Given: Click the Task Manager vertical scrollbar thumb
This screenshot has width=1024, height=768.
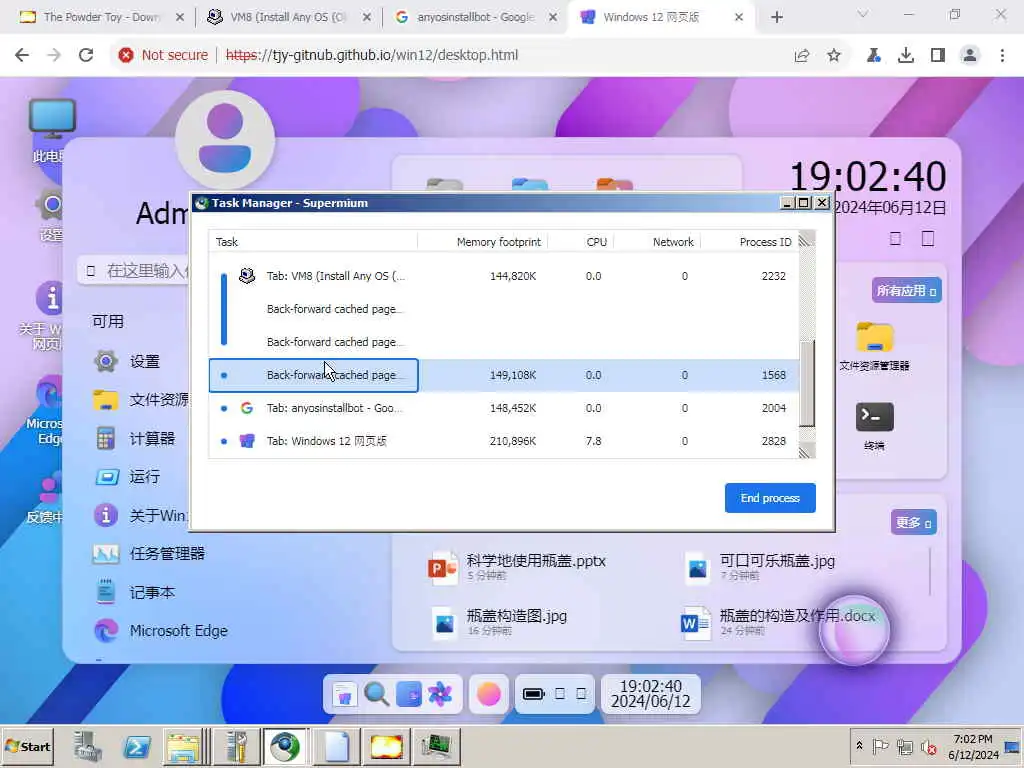Looking at the screenshot, I should (807, 383).
